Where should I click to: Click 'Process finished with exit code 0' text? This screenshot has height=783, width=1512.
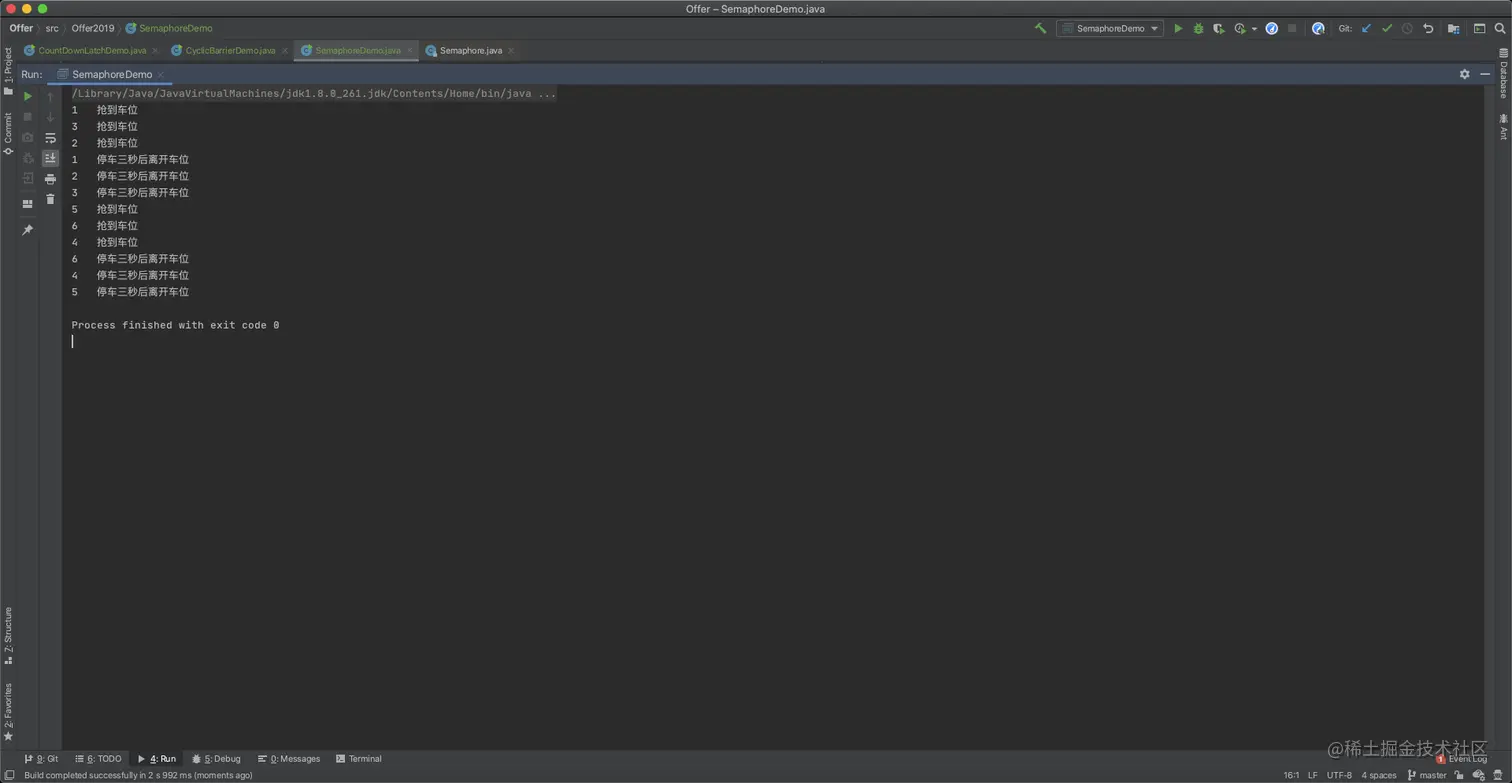175,325
